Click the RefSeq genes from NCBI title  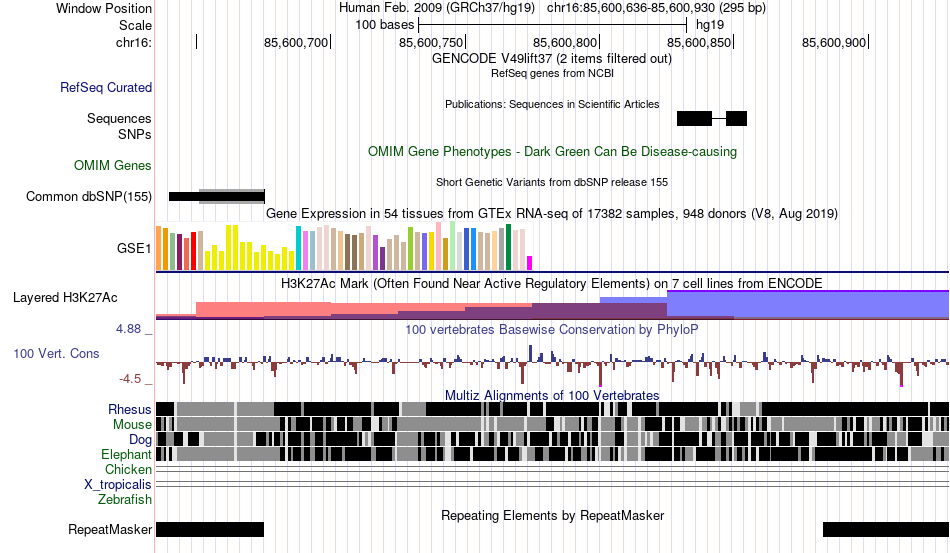(x=552, y=73)
